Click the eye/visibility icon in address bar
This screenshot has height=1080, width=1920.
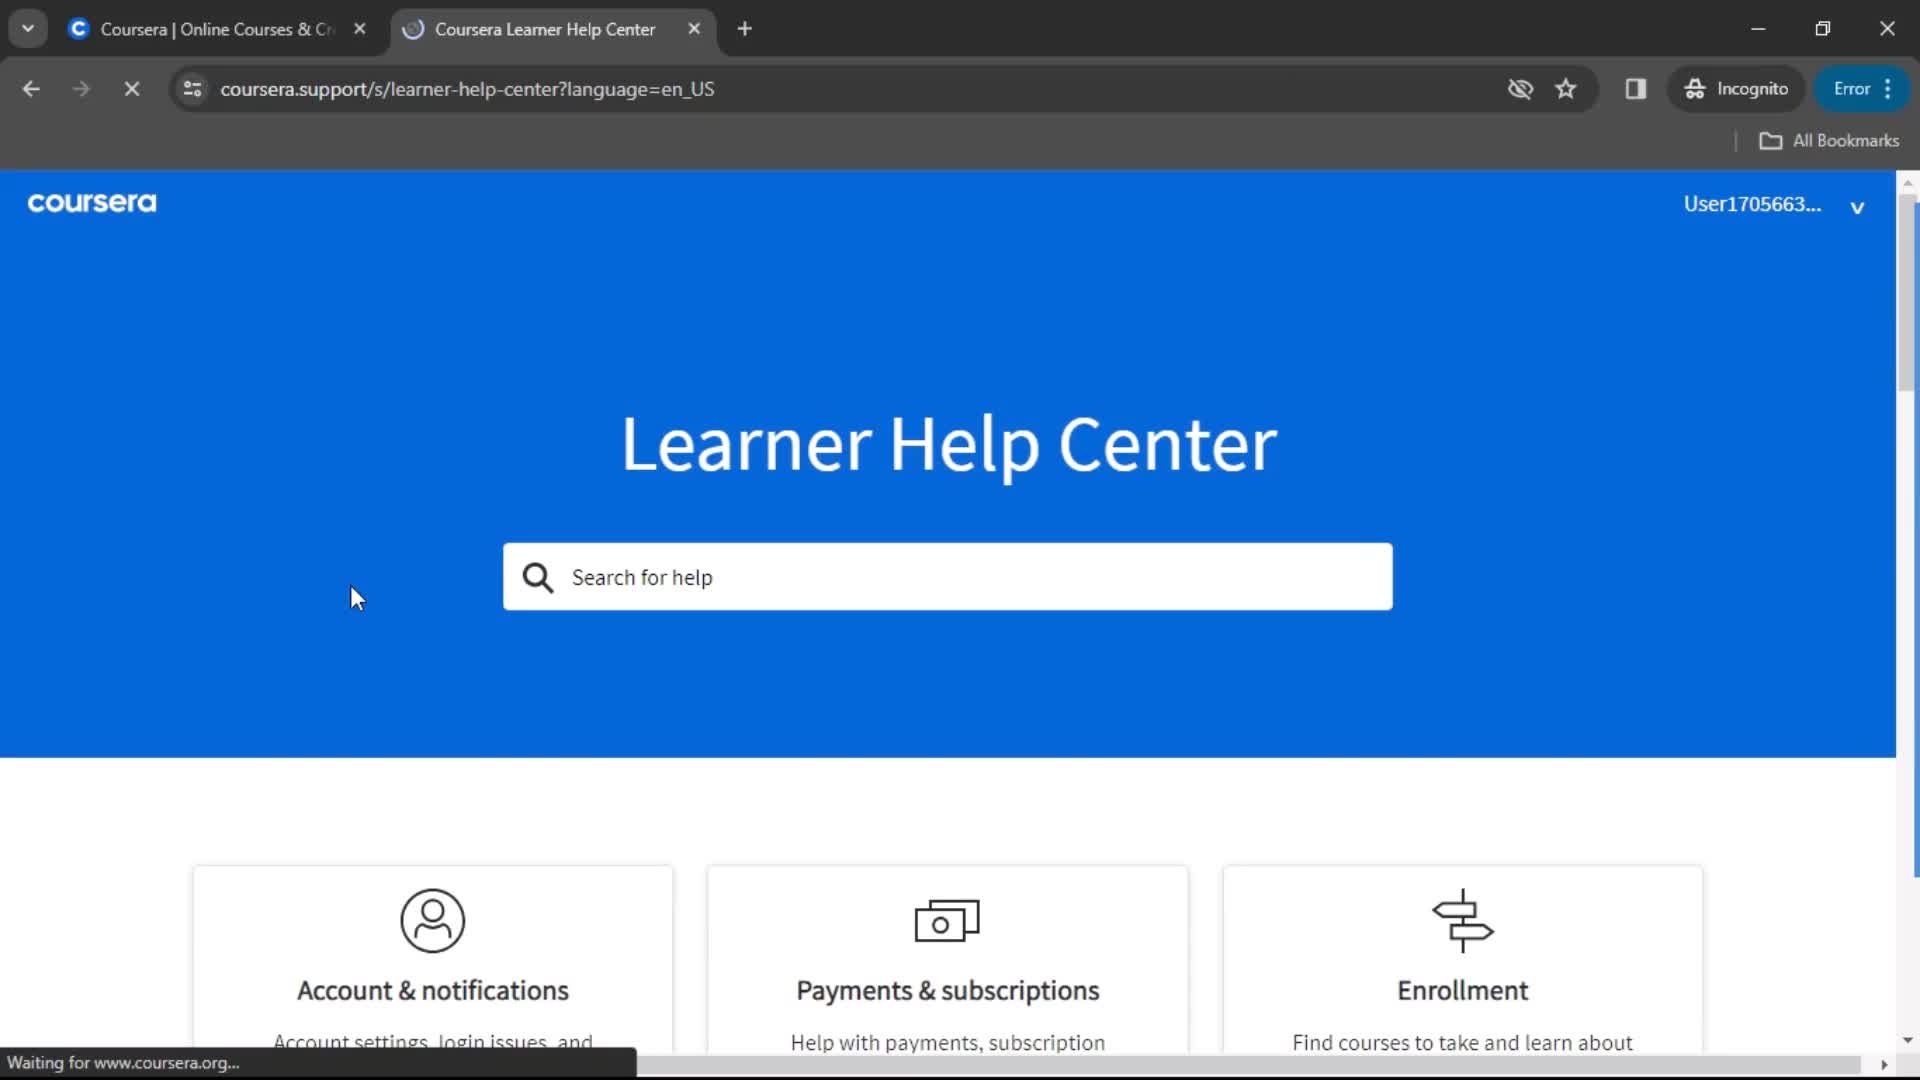click(x=1520, y=88)
